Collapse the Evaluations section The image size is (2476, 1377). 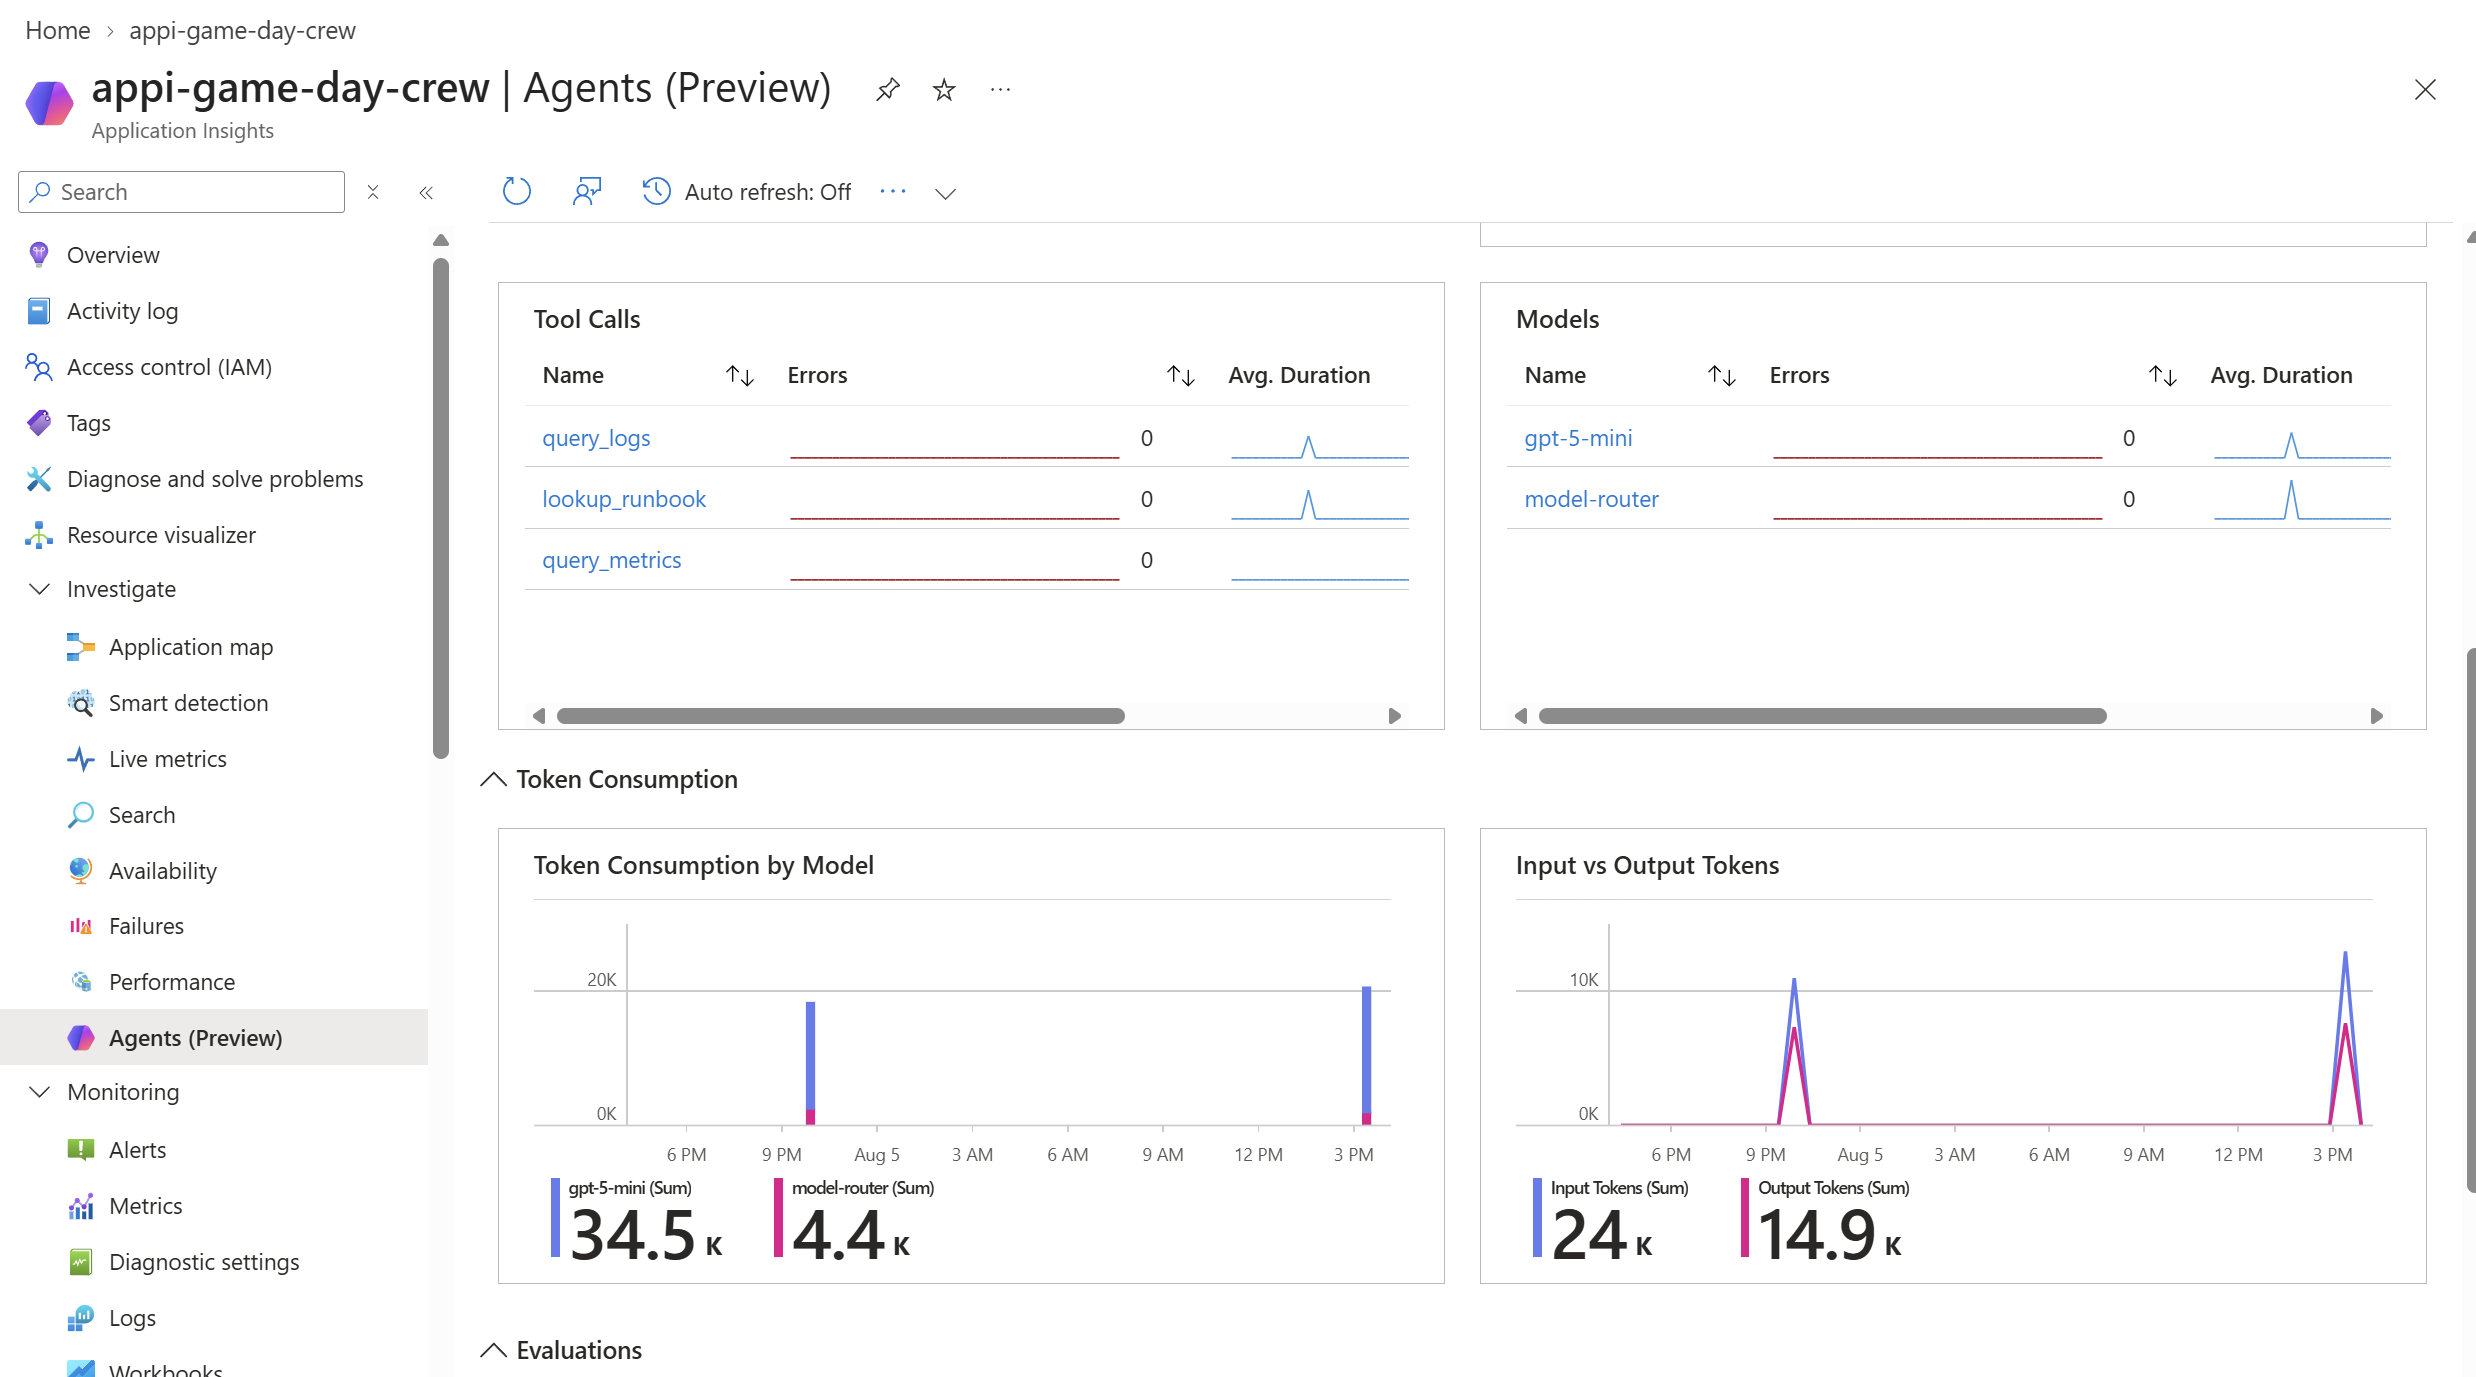493,1350
